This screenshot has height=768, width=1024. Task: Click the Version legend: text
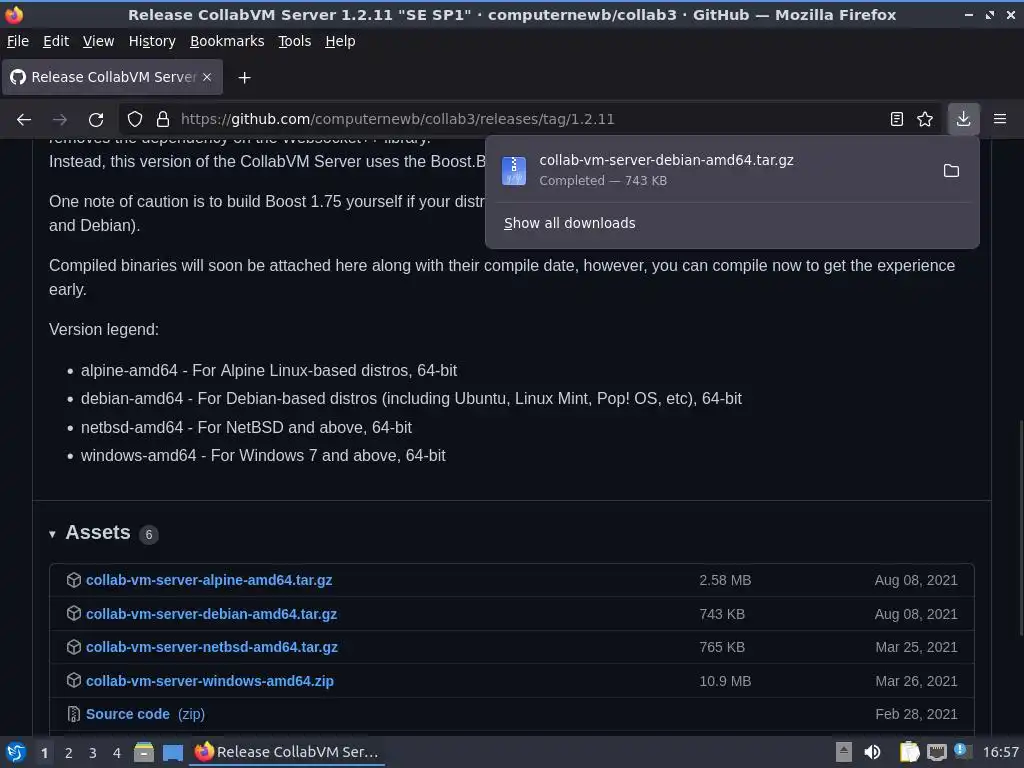tap(104, 329)
